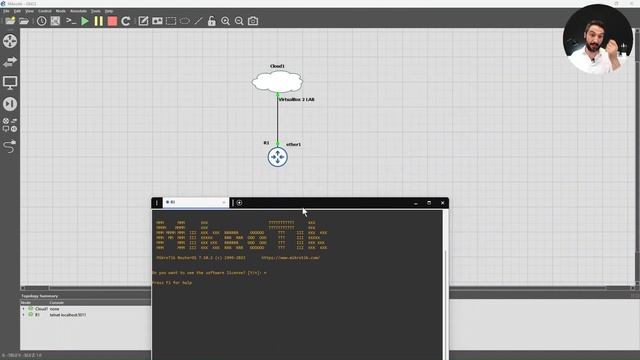
Task: Start all nodes with green play button
Action: [x=85, y=21]
